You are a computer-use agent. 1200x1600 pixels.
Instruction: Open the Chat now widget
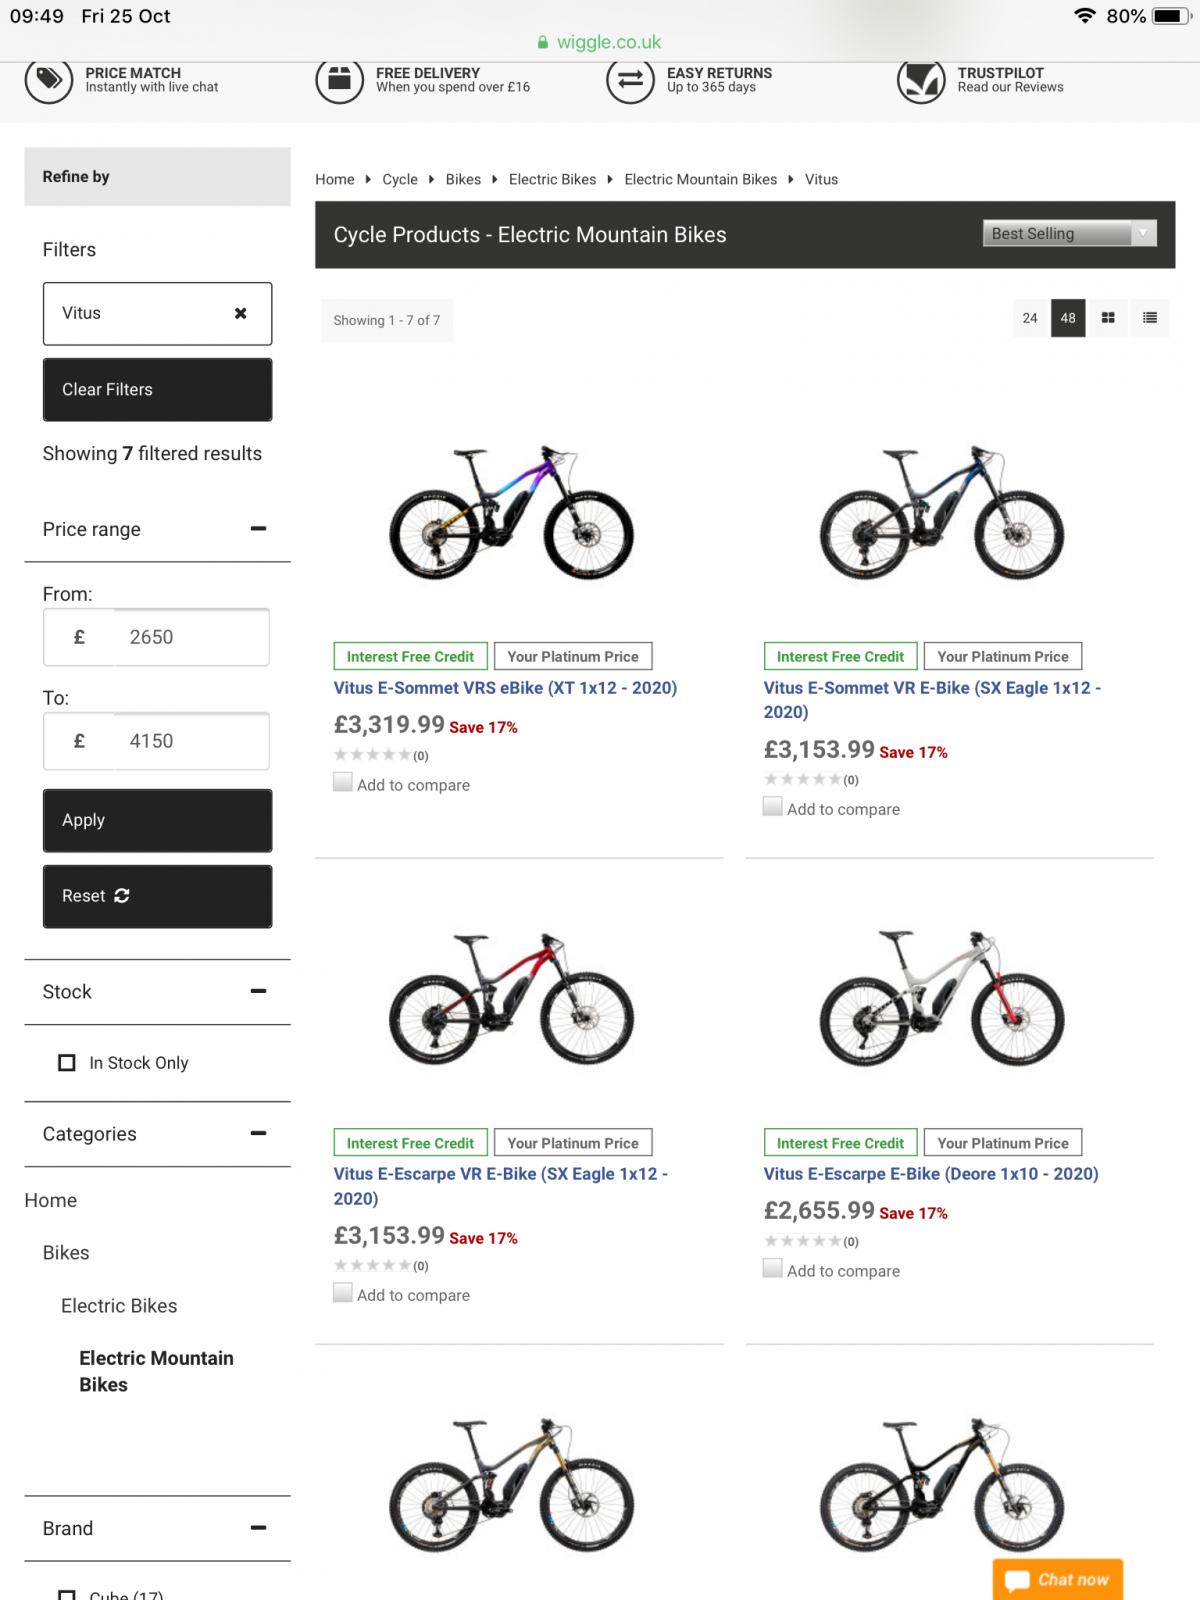(1057, 1578)
